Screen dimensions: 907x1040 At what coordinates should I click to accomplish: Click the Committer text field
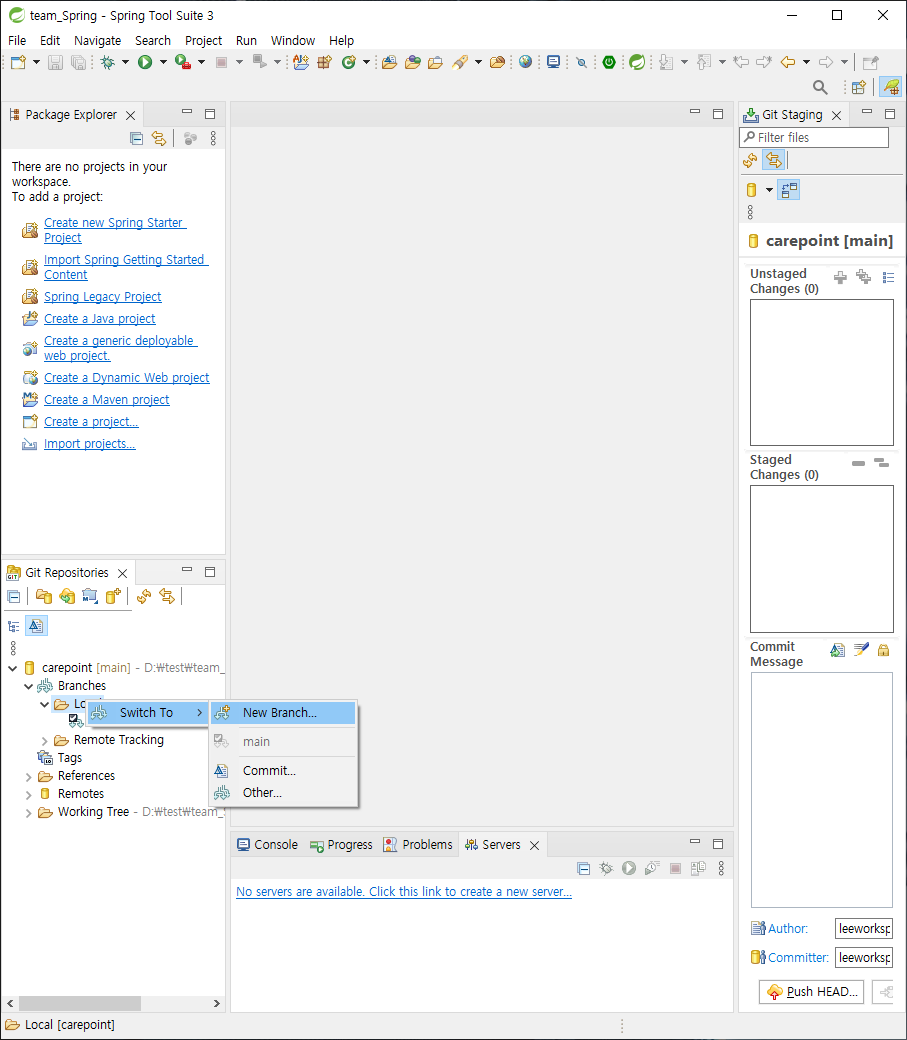(864, 958)
